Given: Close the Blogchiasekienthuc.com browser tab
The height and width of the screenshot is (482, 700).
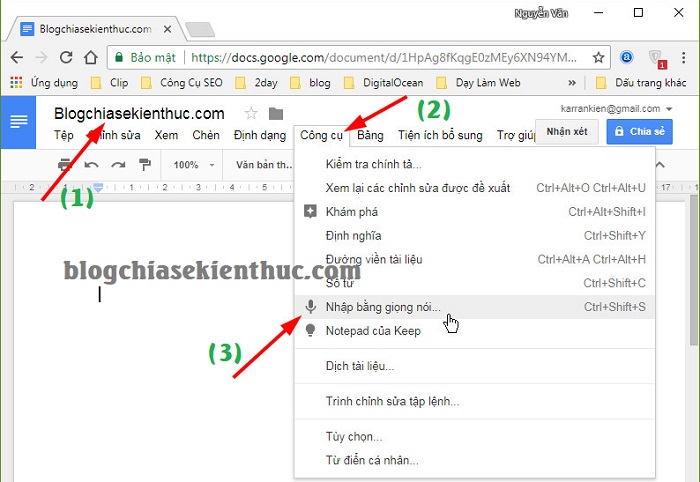Looking at the screenshot, I should (167, 29).
